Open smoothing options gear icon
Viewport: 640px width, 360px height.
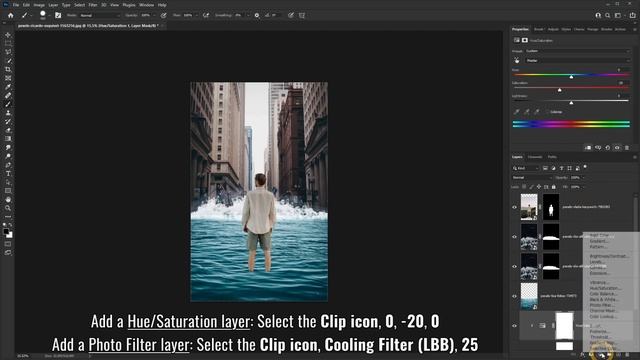(x=257, y=16)
